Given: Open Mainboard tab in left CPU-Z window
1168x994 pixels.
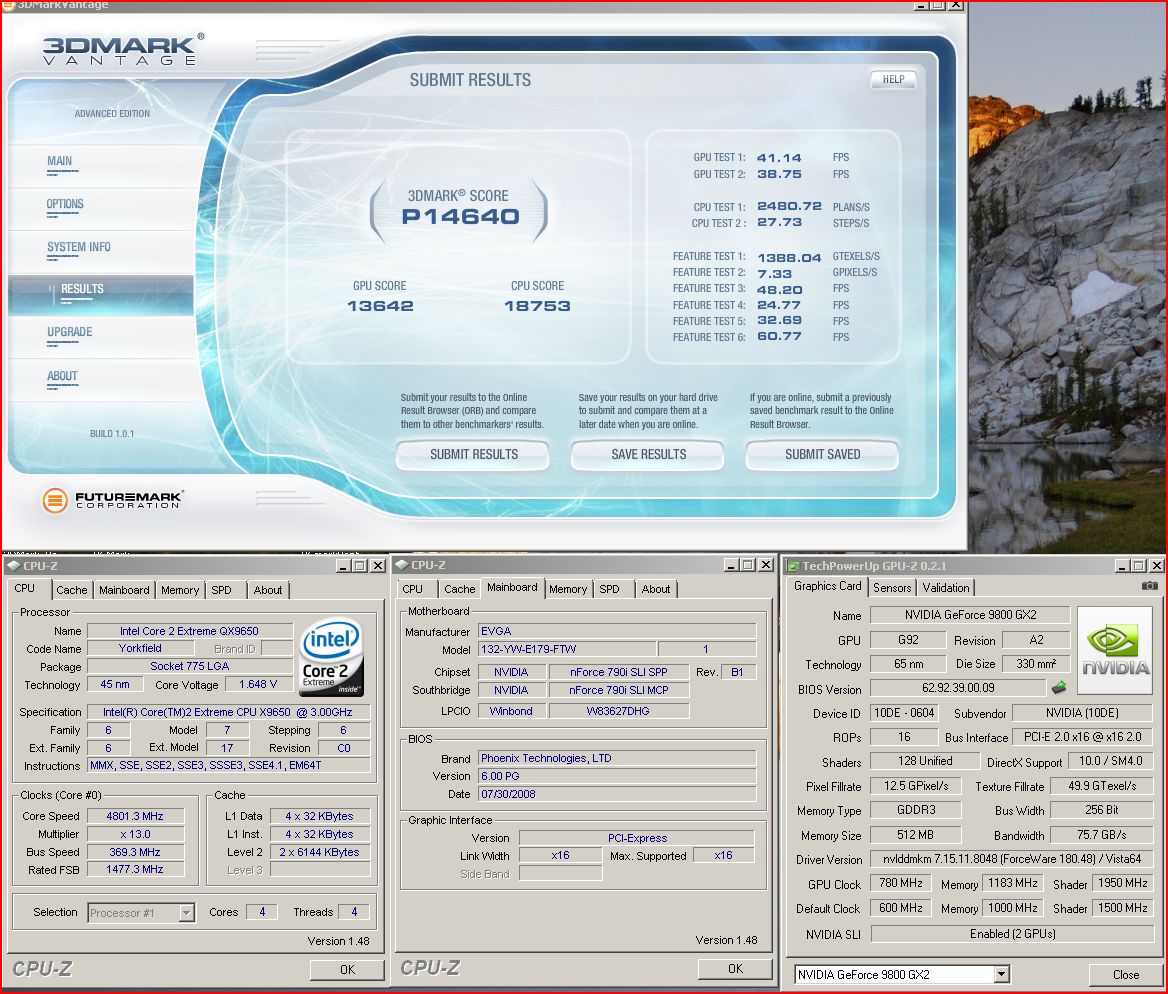Looking at the screenshot, I should point(124,590).
